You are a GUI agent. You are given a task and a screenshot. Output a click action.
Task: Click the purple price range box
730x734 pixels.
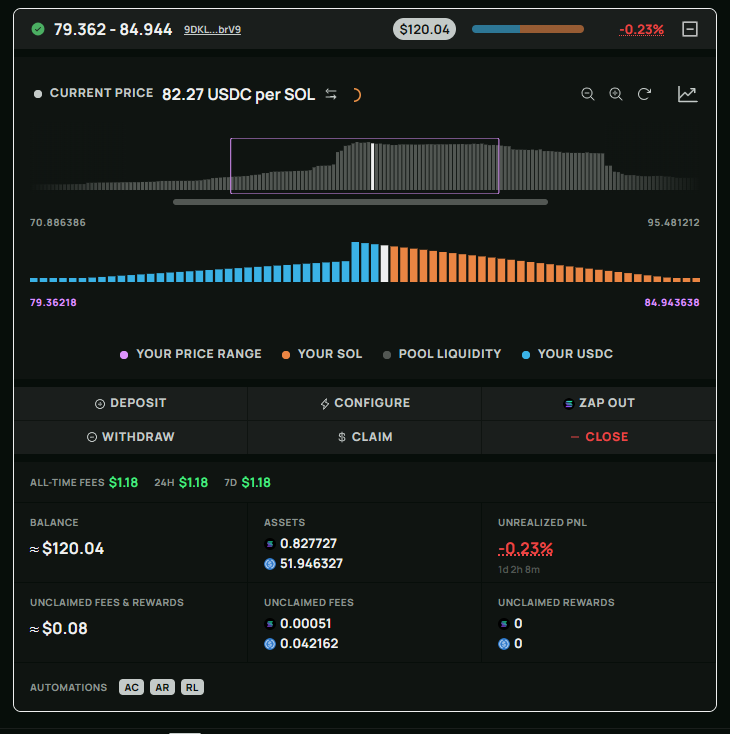365,166
